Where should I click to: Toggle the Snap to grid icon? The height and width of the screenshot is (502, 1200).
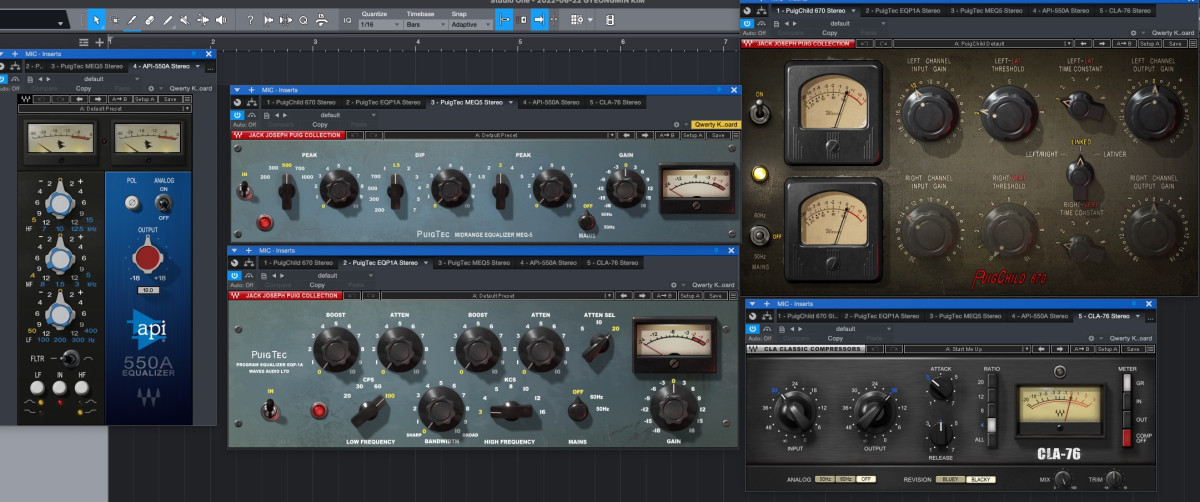tap(504, 19)
